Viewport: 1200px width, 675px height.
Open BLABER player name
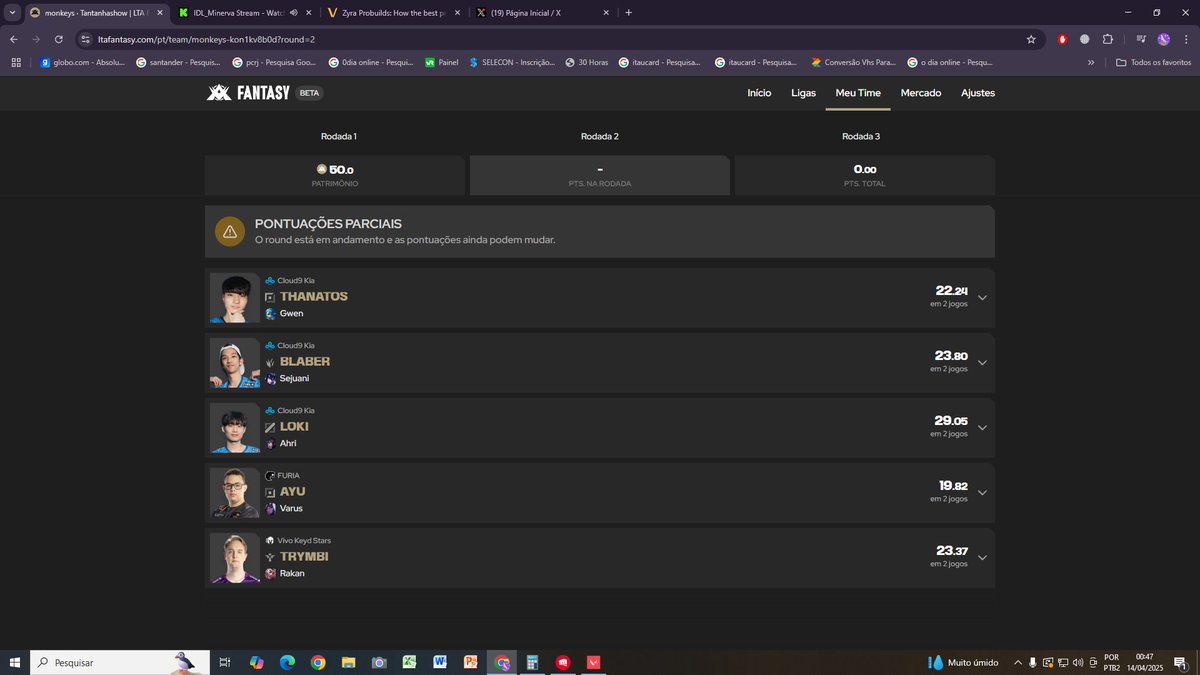[x=305, y=362]
